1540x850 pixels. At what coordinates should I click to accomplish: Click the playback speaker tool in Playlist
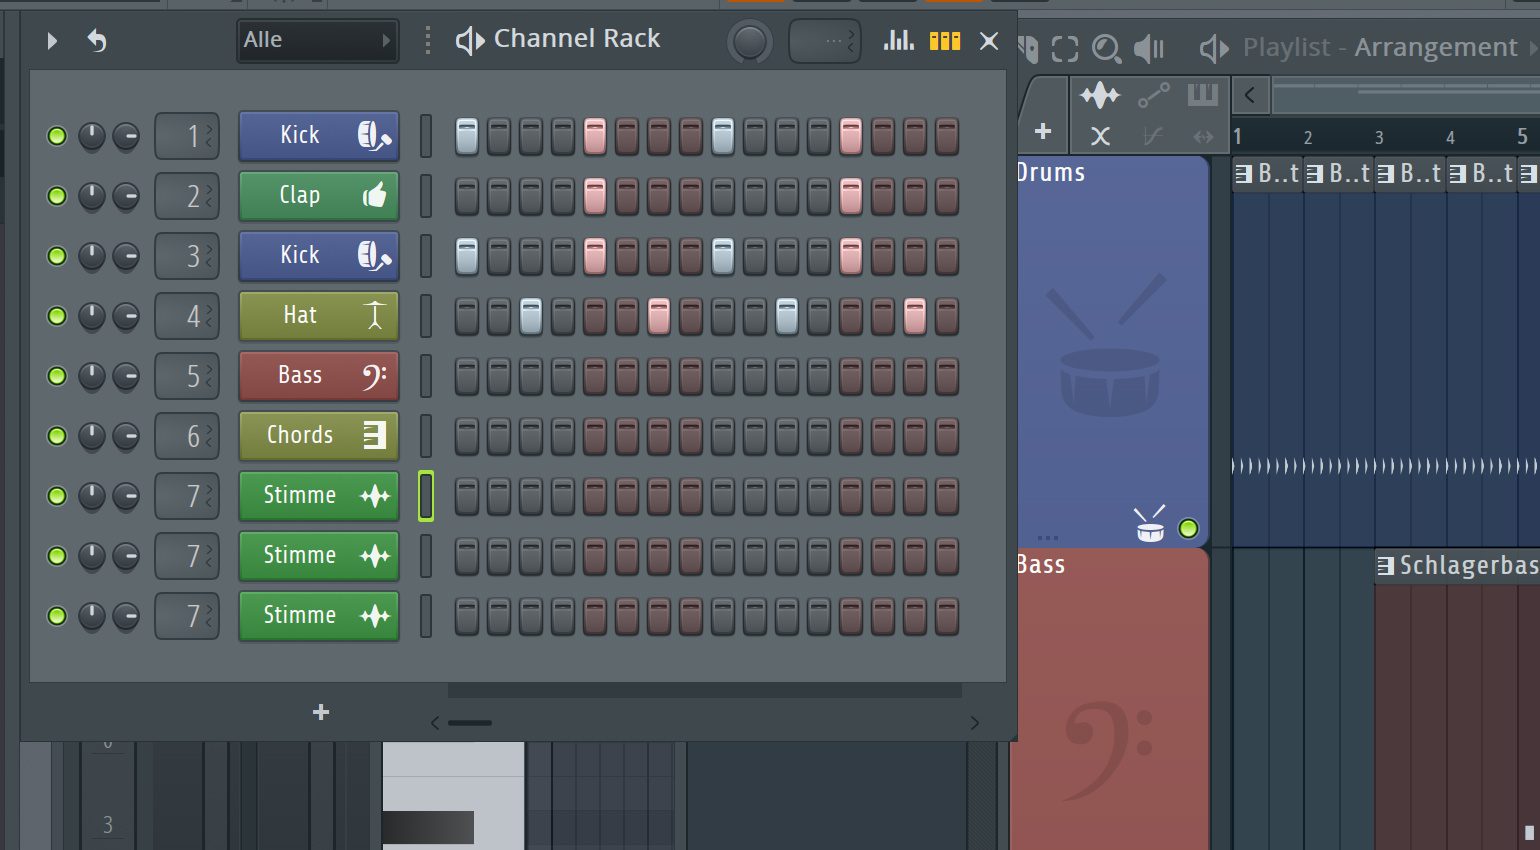coord(1149,48)
